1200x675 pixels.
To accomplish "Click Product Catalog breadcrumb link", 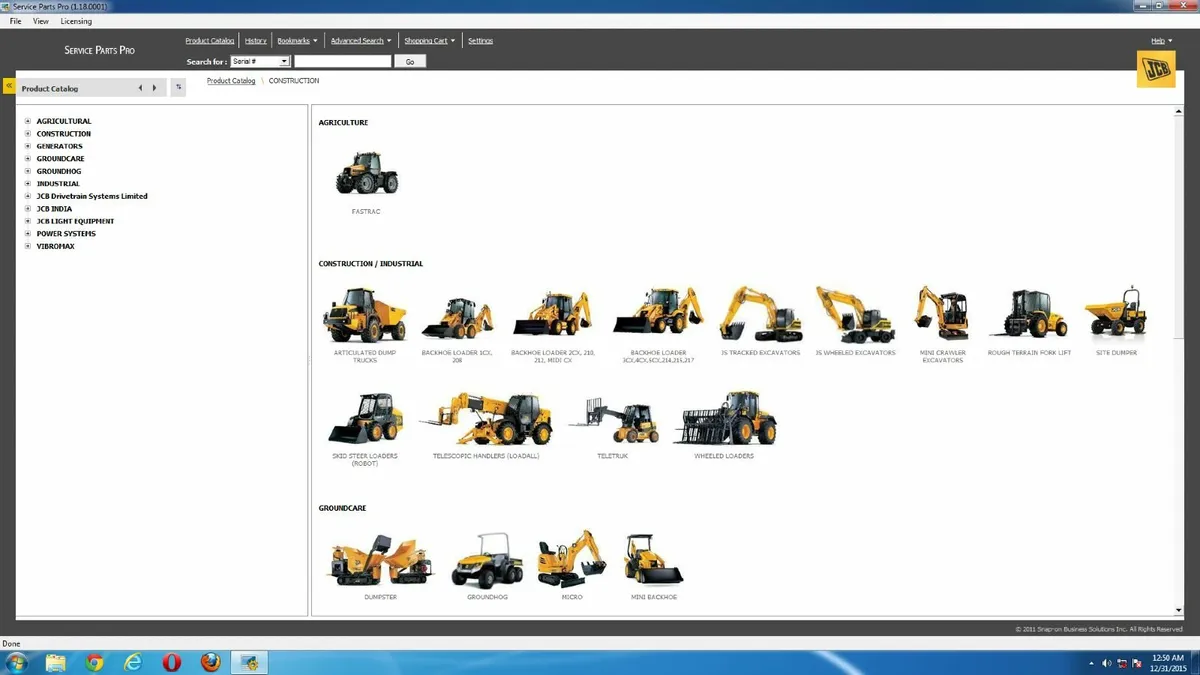I will pos(231,81).
